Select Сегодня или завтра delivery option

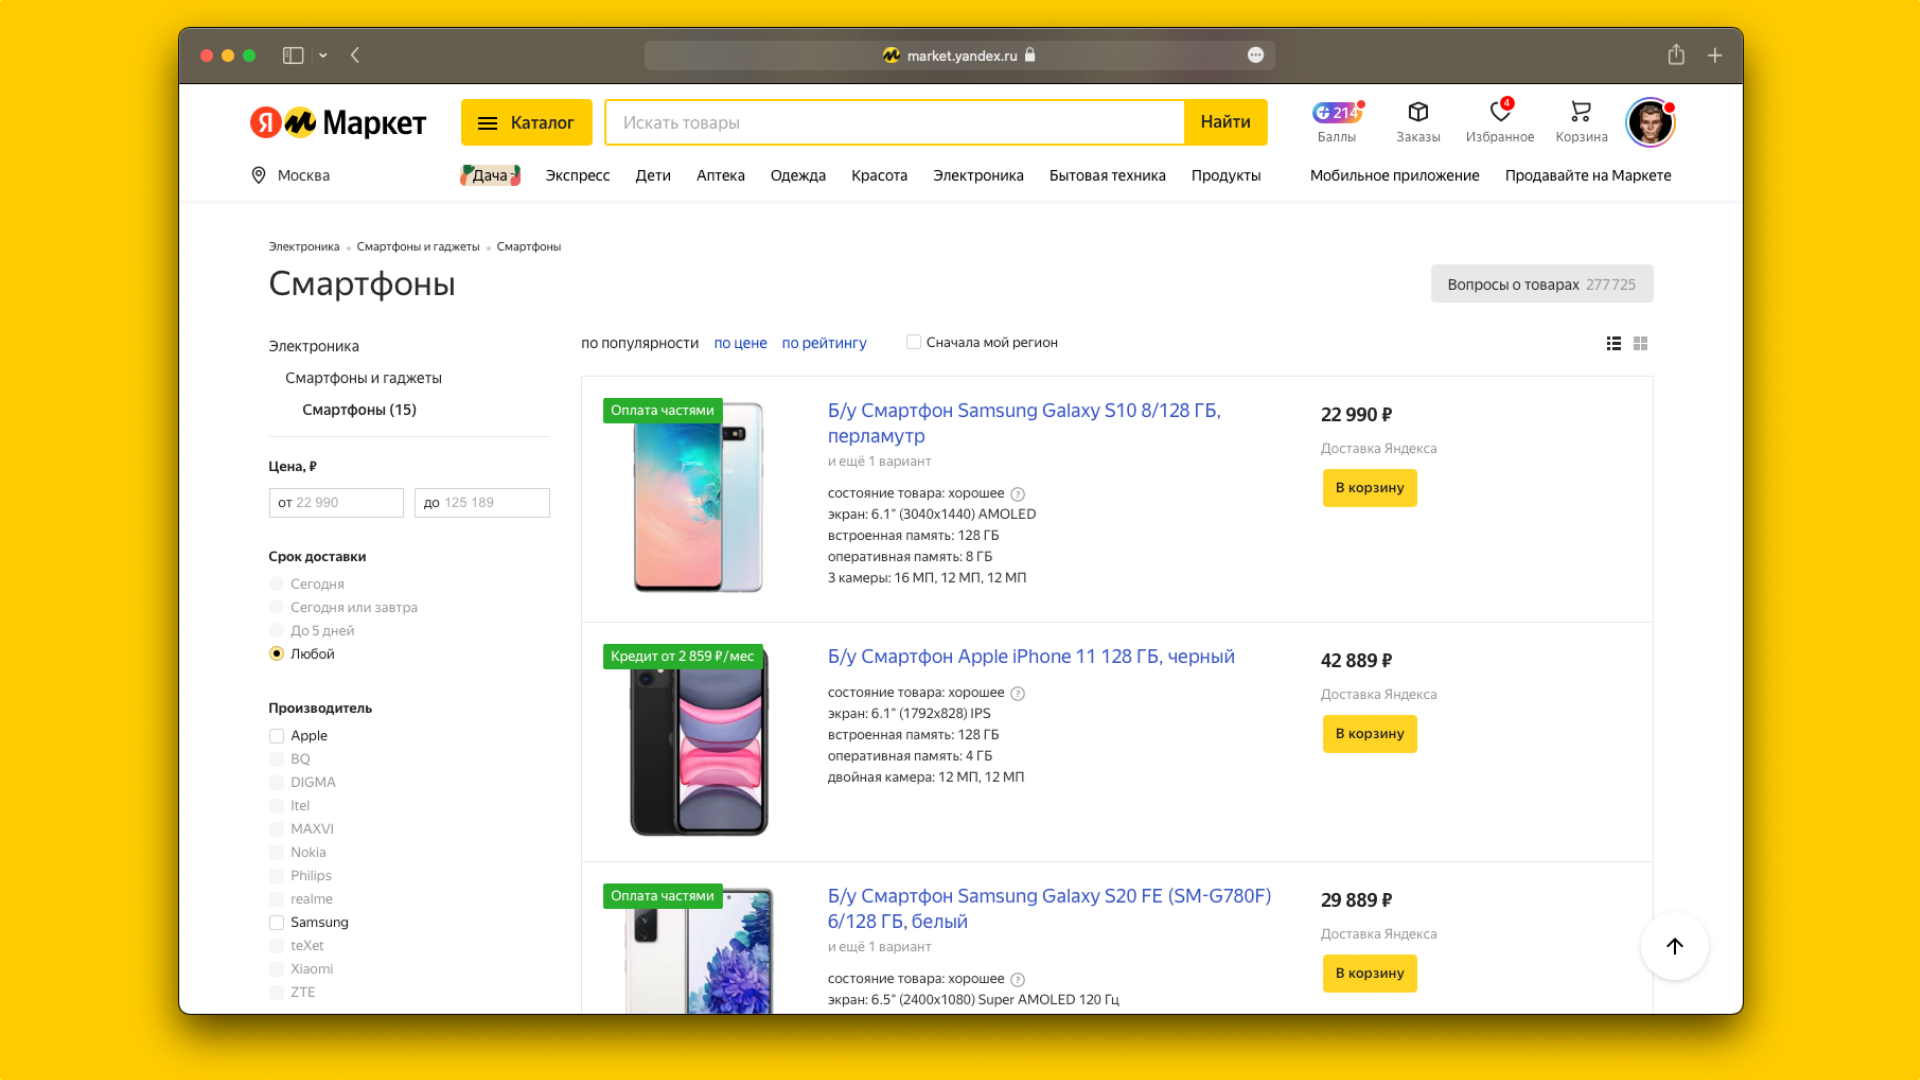tap(276, 607)
